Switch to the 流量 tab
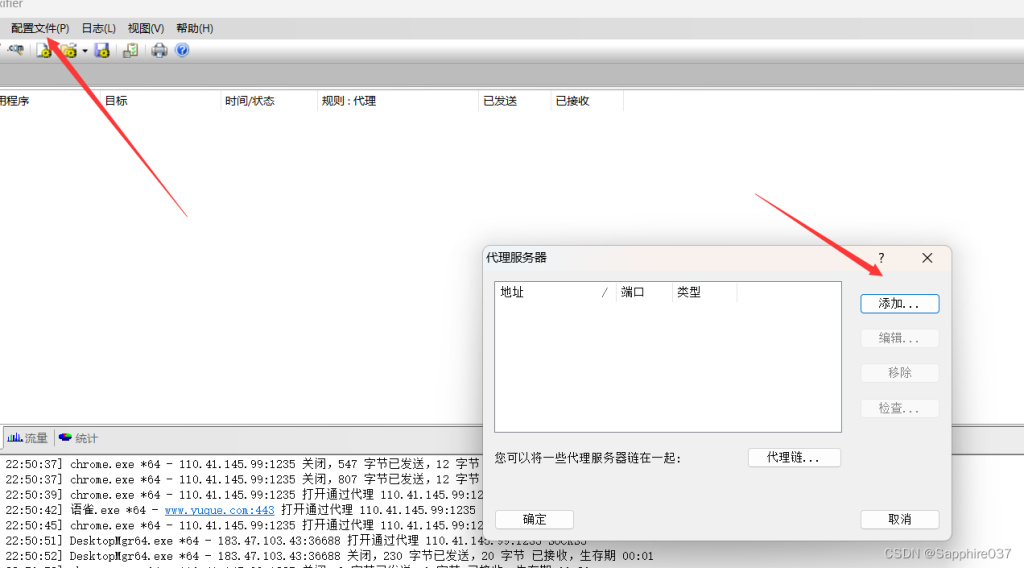The image size is (1024, 568). (28, 438)
